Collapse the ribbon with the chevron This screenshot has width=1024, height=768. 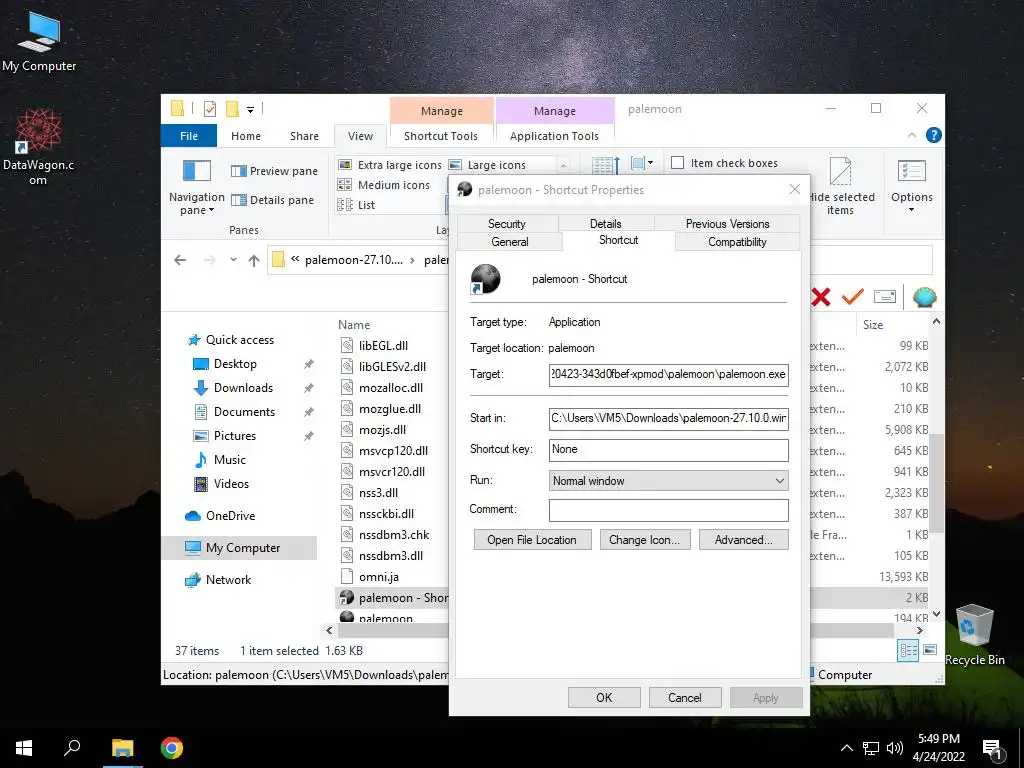coord(912,135)
